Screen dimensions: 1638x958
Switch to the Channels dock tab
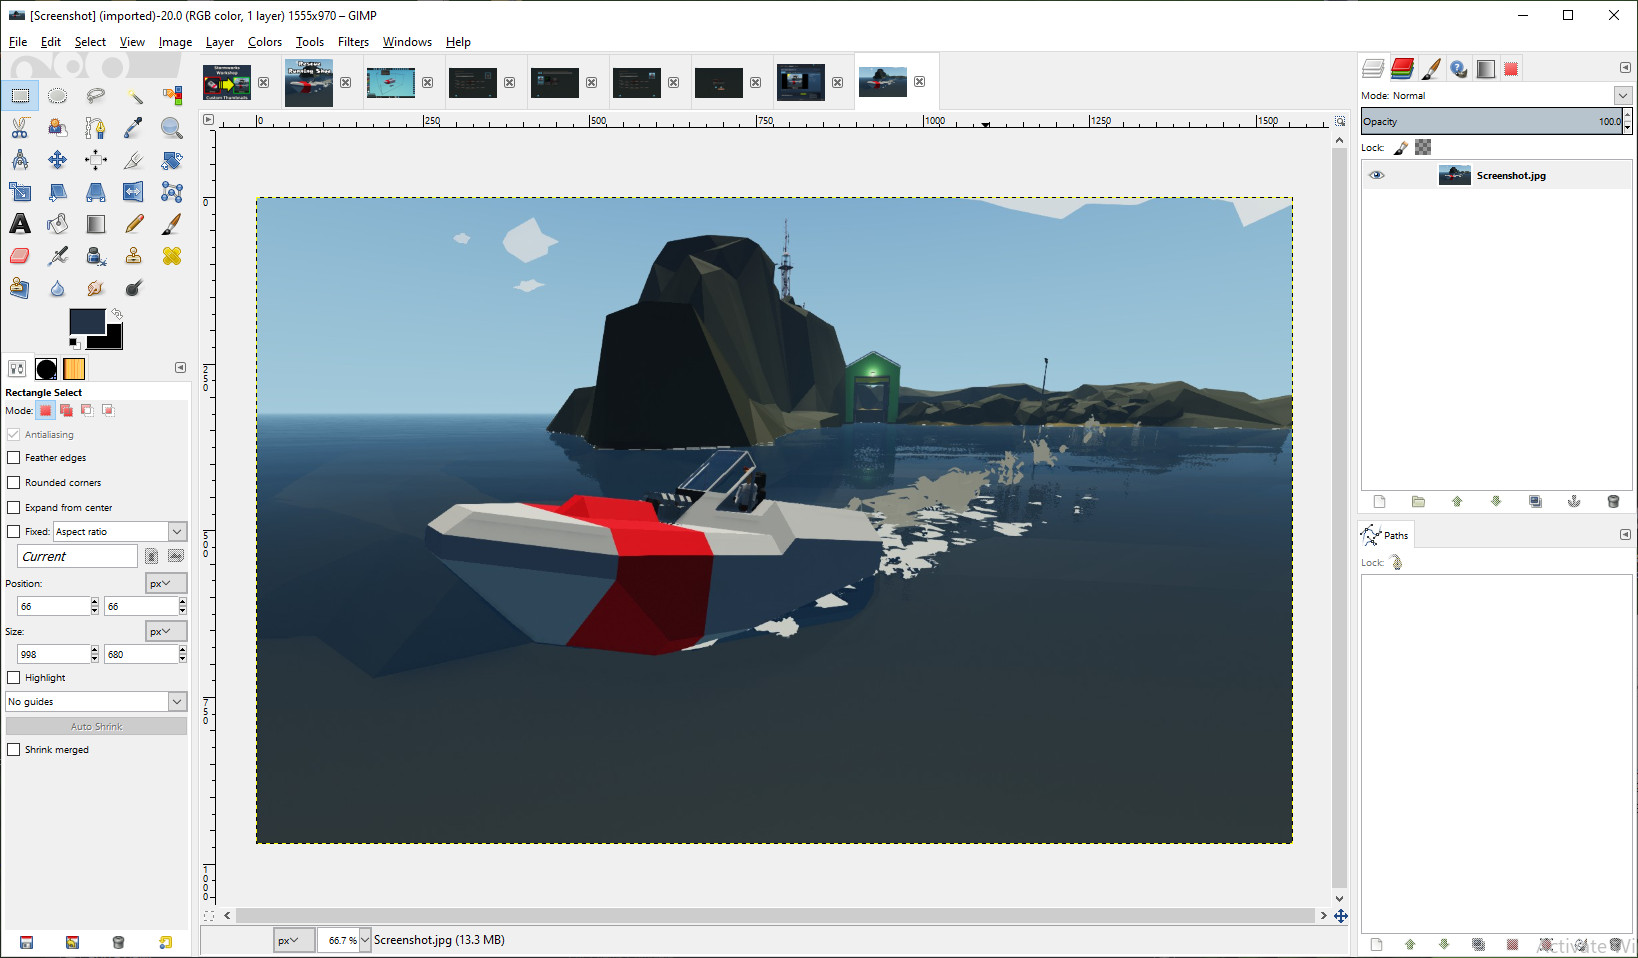1402,68
